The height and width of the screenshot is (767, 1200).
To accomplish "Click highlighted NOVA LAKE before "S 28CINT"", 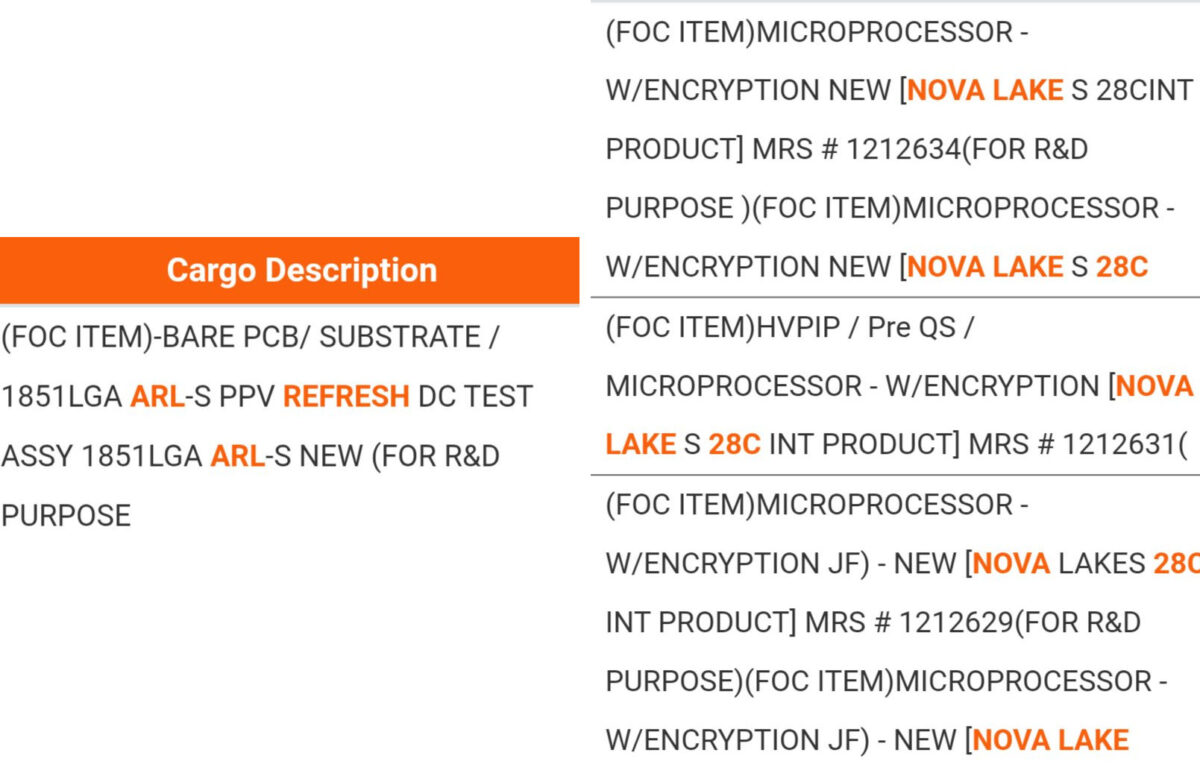I will click(985, 90).
